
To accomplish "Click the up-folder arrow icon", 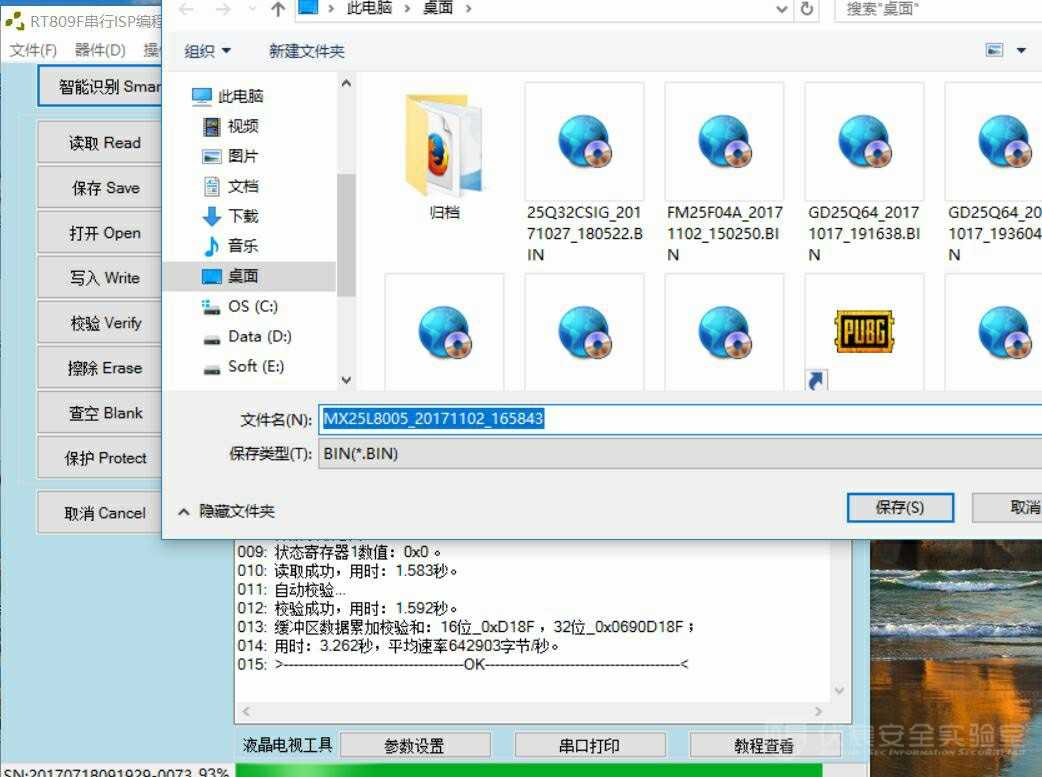I will pos(278,9).
